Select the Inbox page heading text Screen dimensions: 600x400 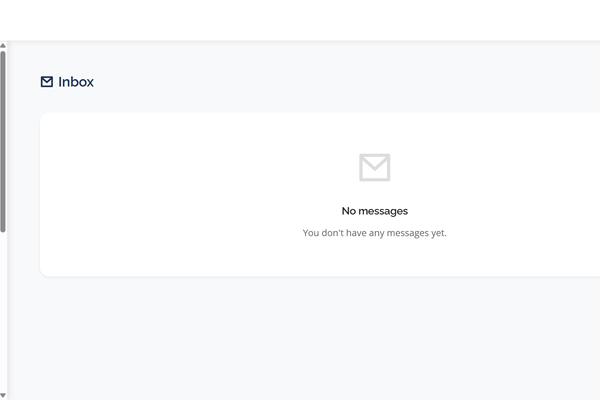tap(76, 82)
